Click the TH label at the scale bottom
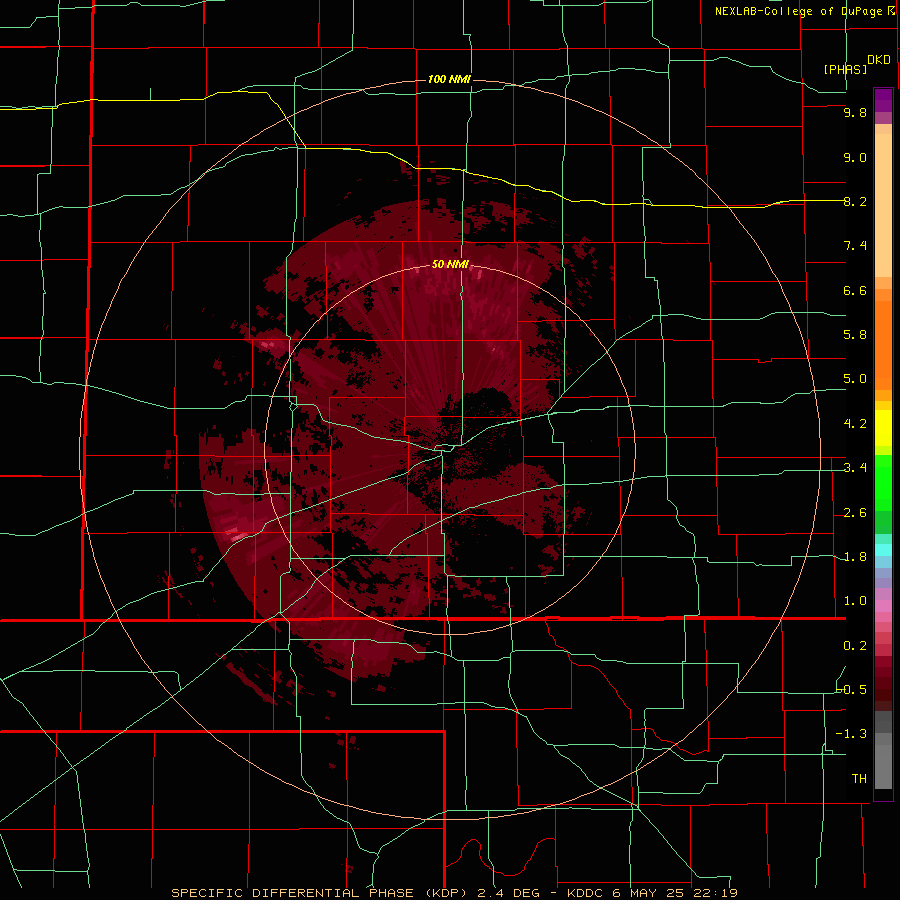The height and width of the screenshot is (900, 900). (x=859, y=779)
